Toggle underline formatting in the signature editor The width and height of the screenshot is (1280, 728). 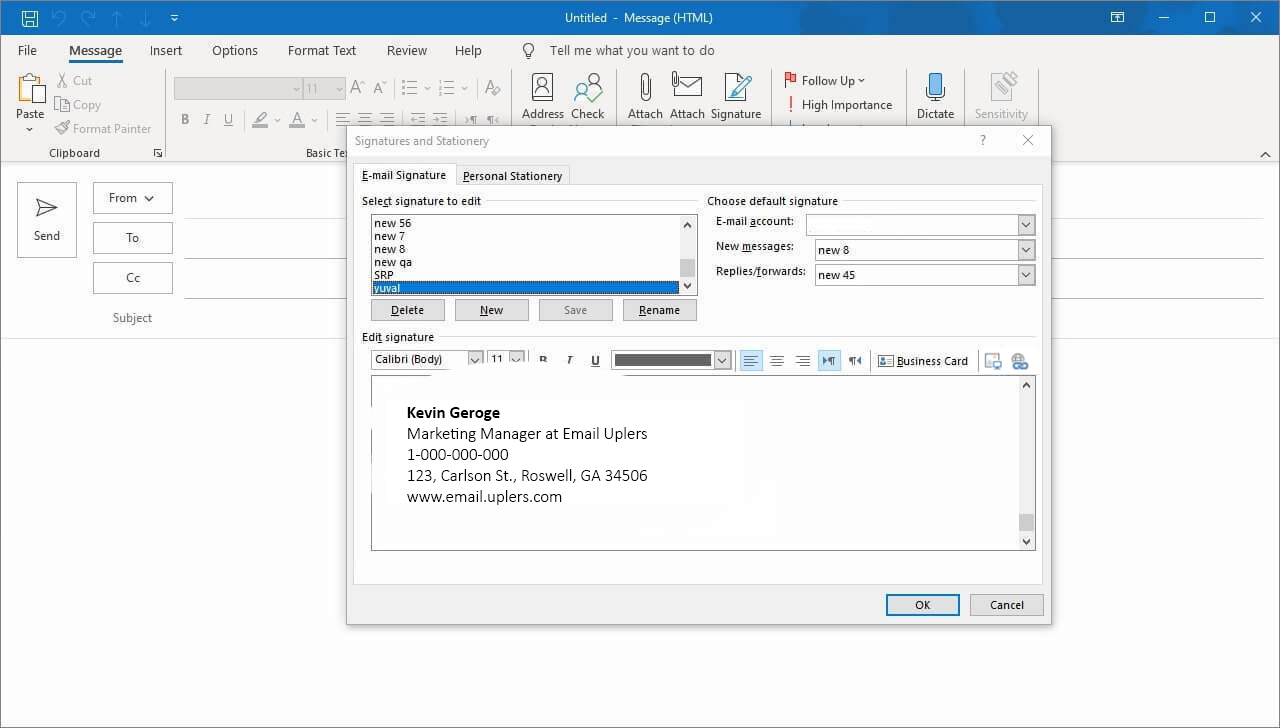(x=595, y=360)
